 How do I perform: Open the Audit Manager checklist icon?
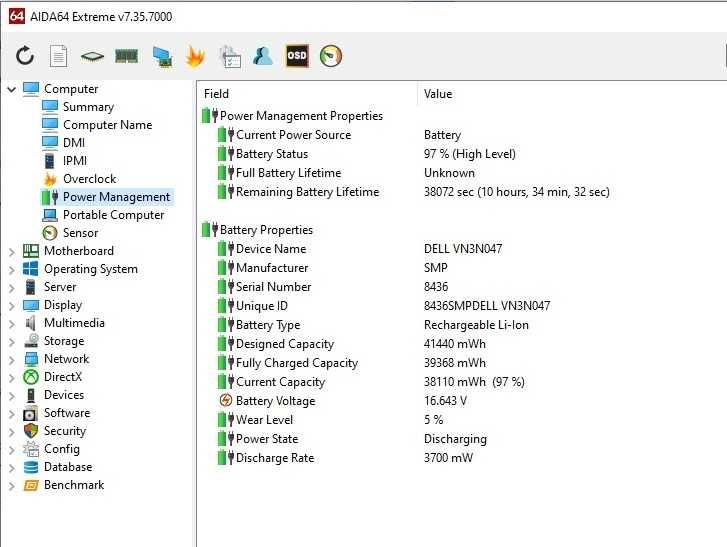pos(230,57)
